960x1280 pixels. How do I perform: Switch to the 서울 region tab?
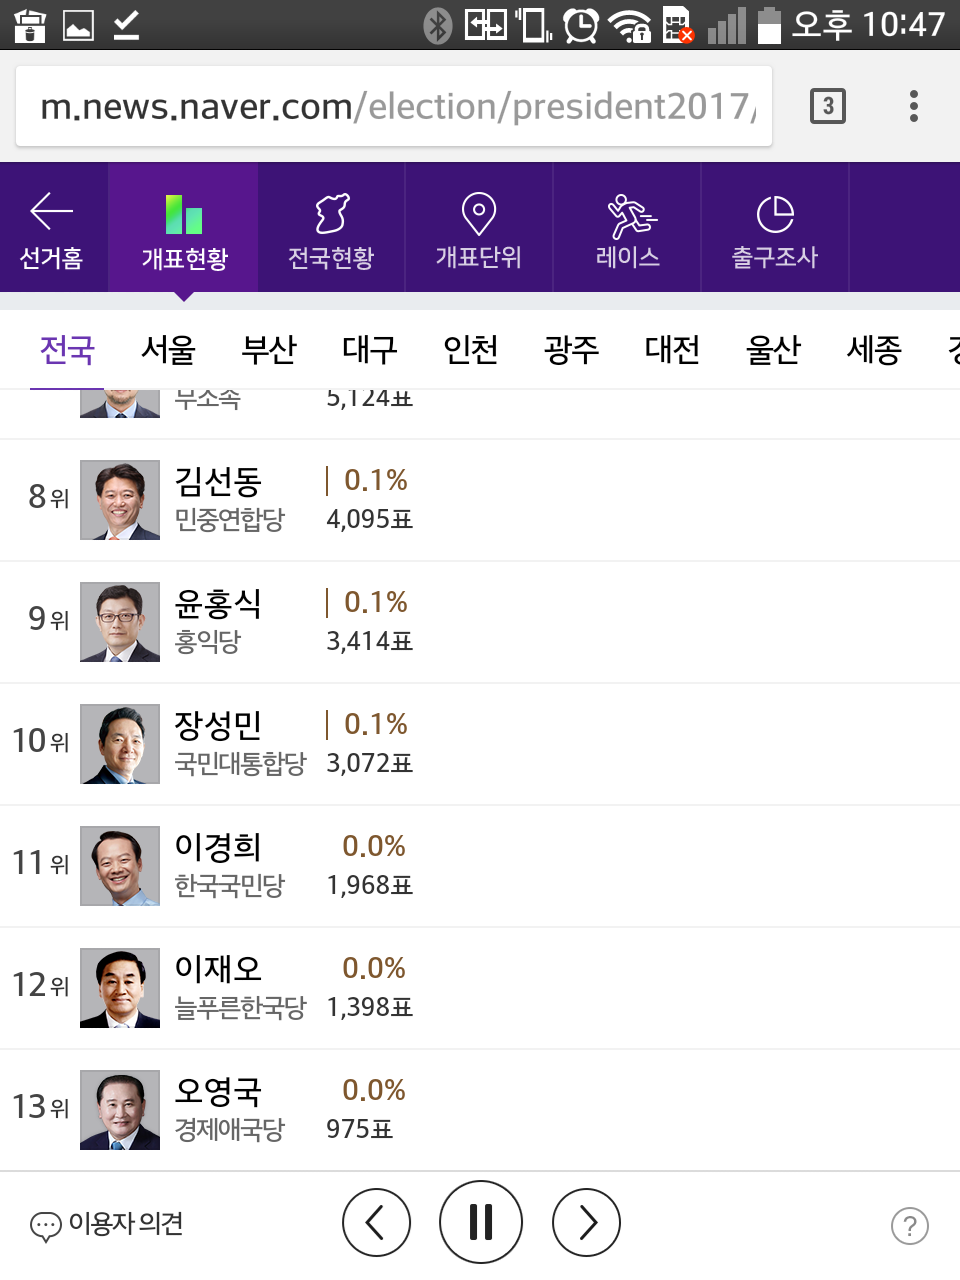168,350
